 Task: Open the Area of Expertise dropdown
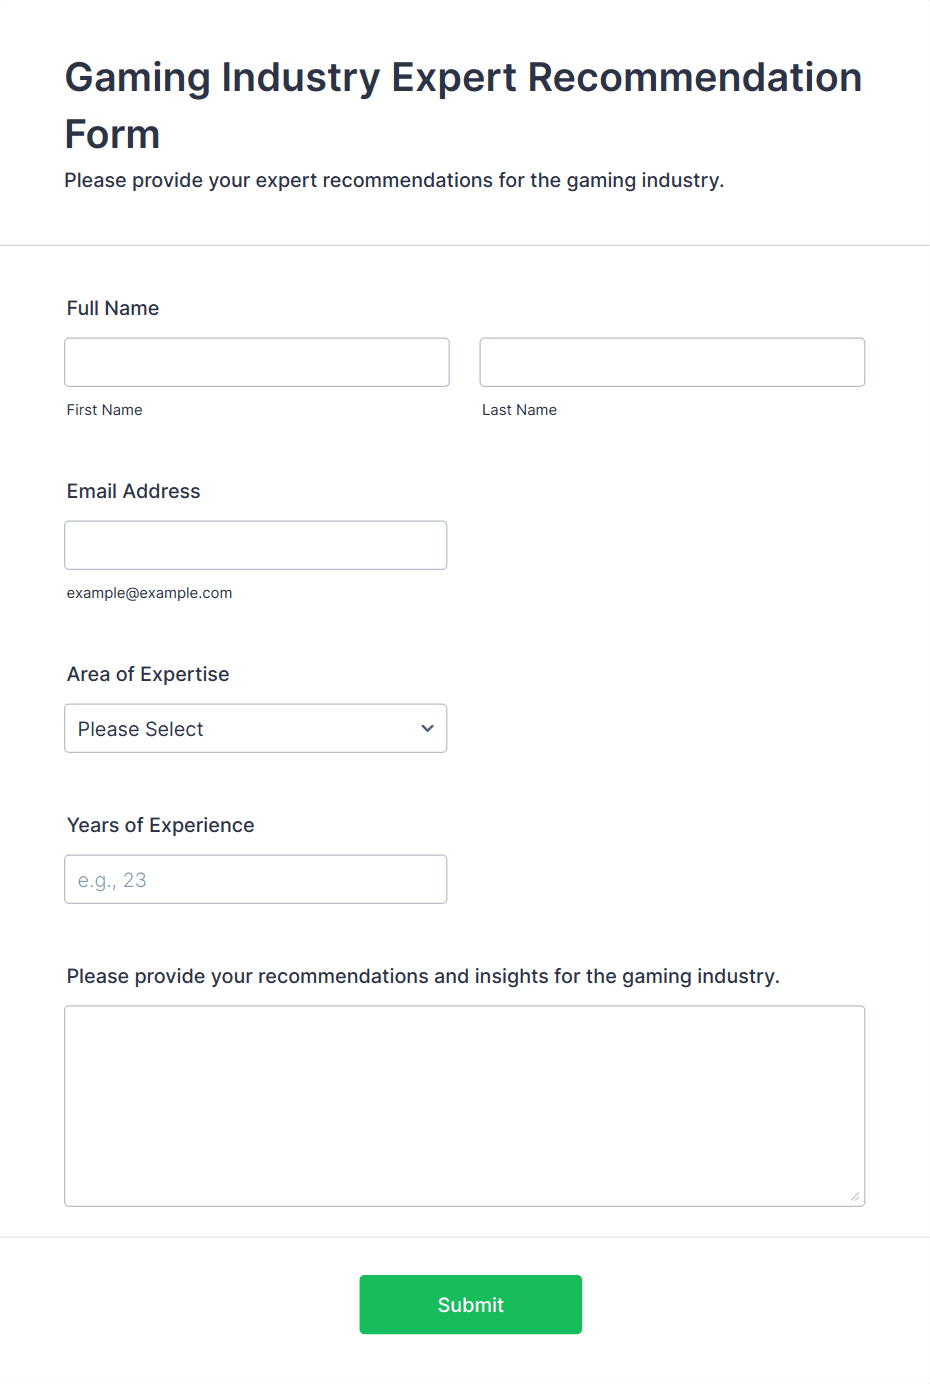[256, 728]
